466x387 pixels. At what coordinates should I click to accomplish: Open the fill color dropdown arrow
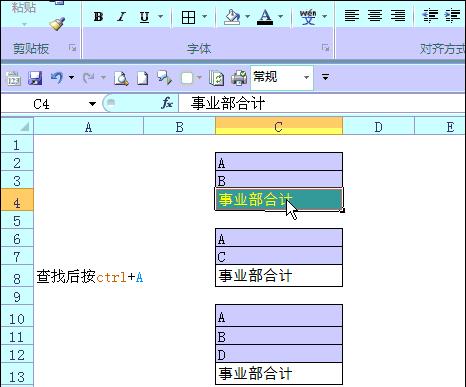247,16
